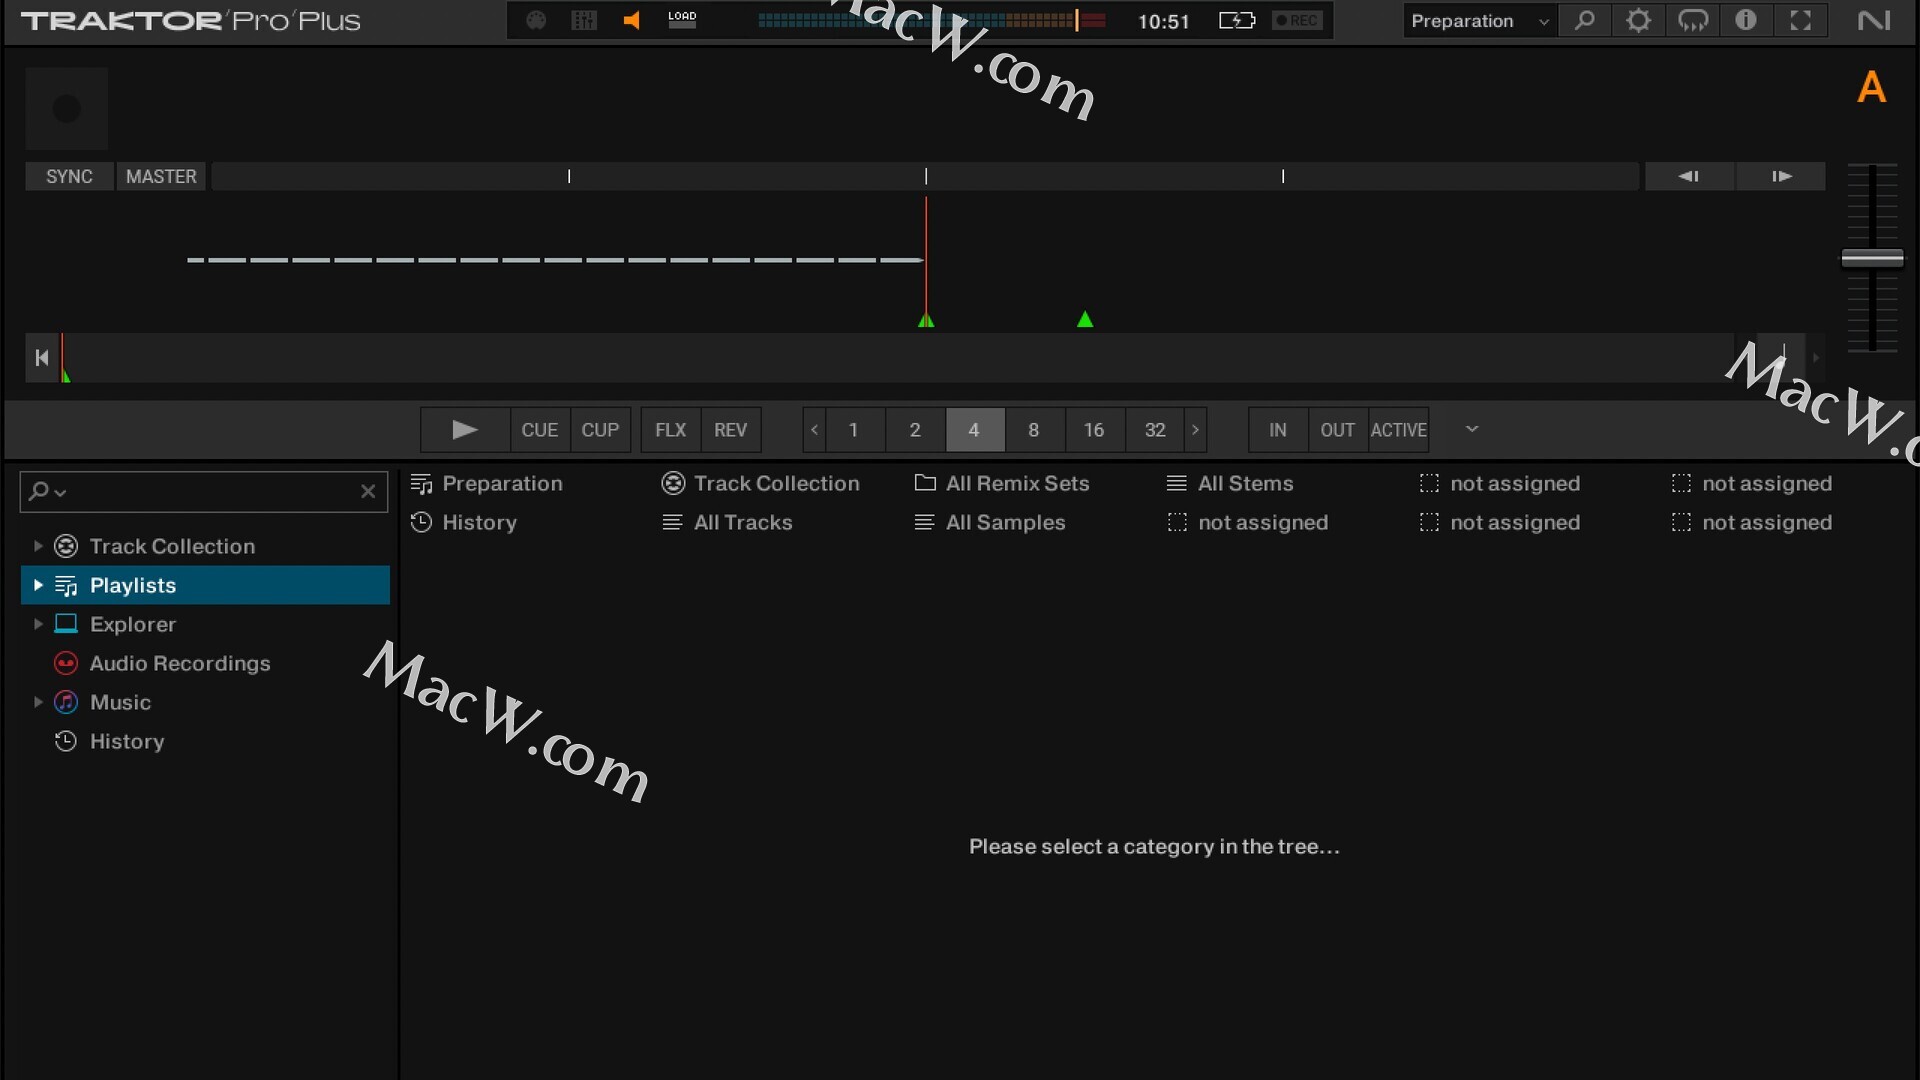Click the CUP button
Screen dimensions: 1920x1080
click(x=600, y=430)
